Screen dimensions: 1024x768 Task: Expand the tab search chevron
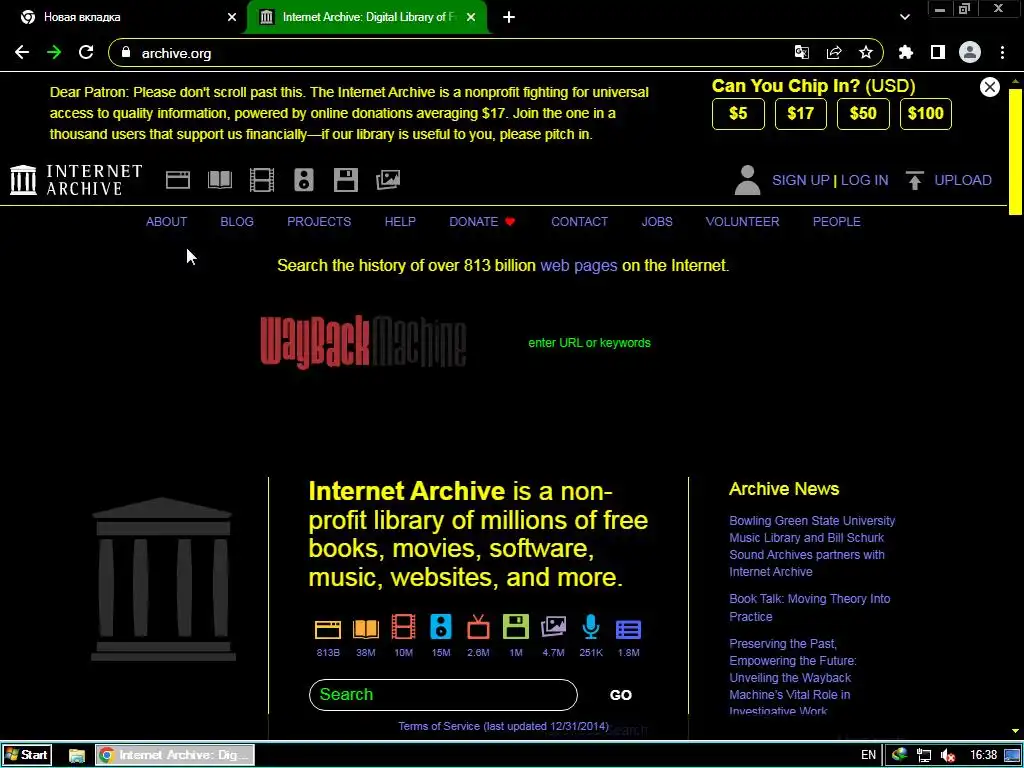904,17
